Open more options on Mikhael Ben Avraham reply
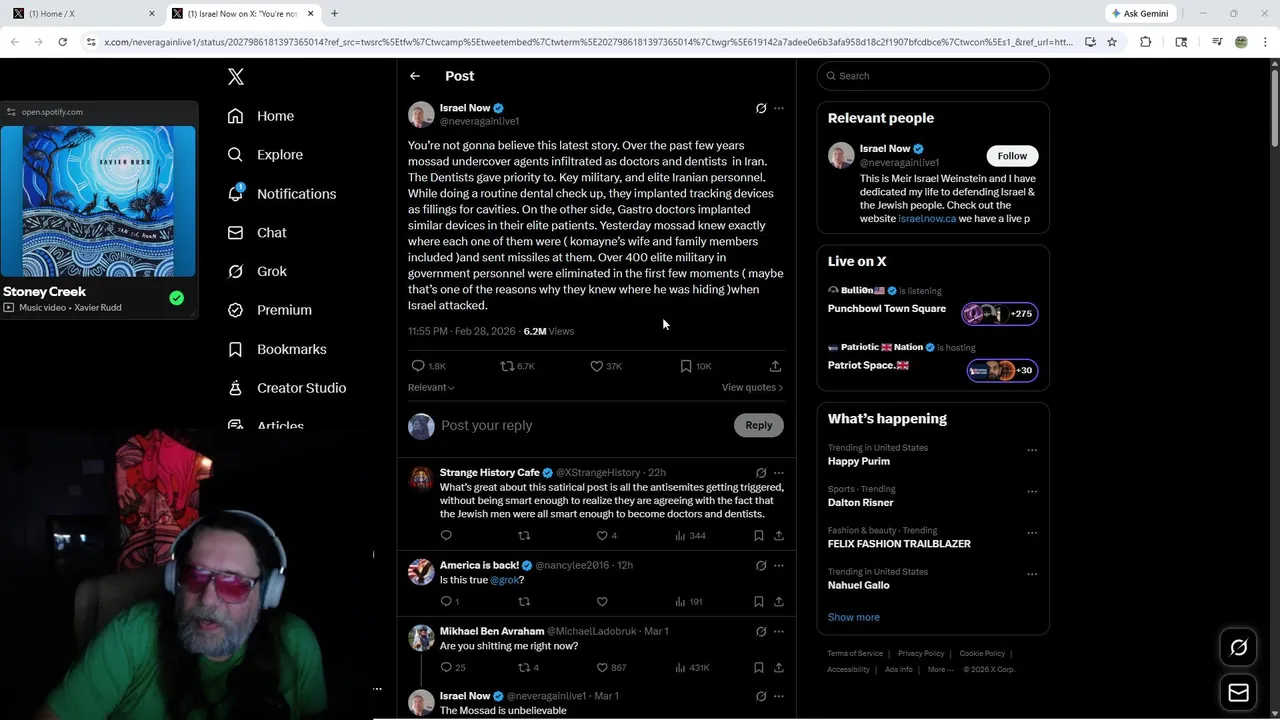 [x=779, y=632]
